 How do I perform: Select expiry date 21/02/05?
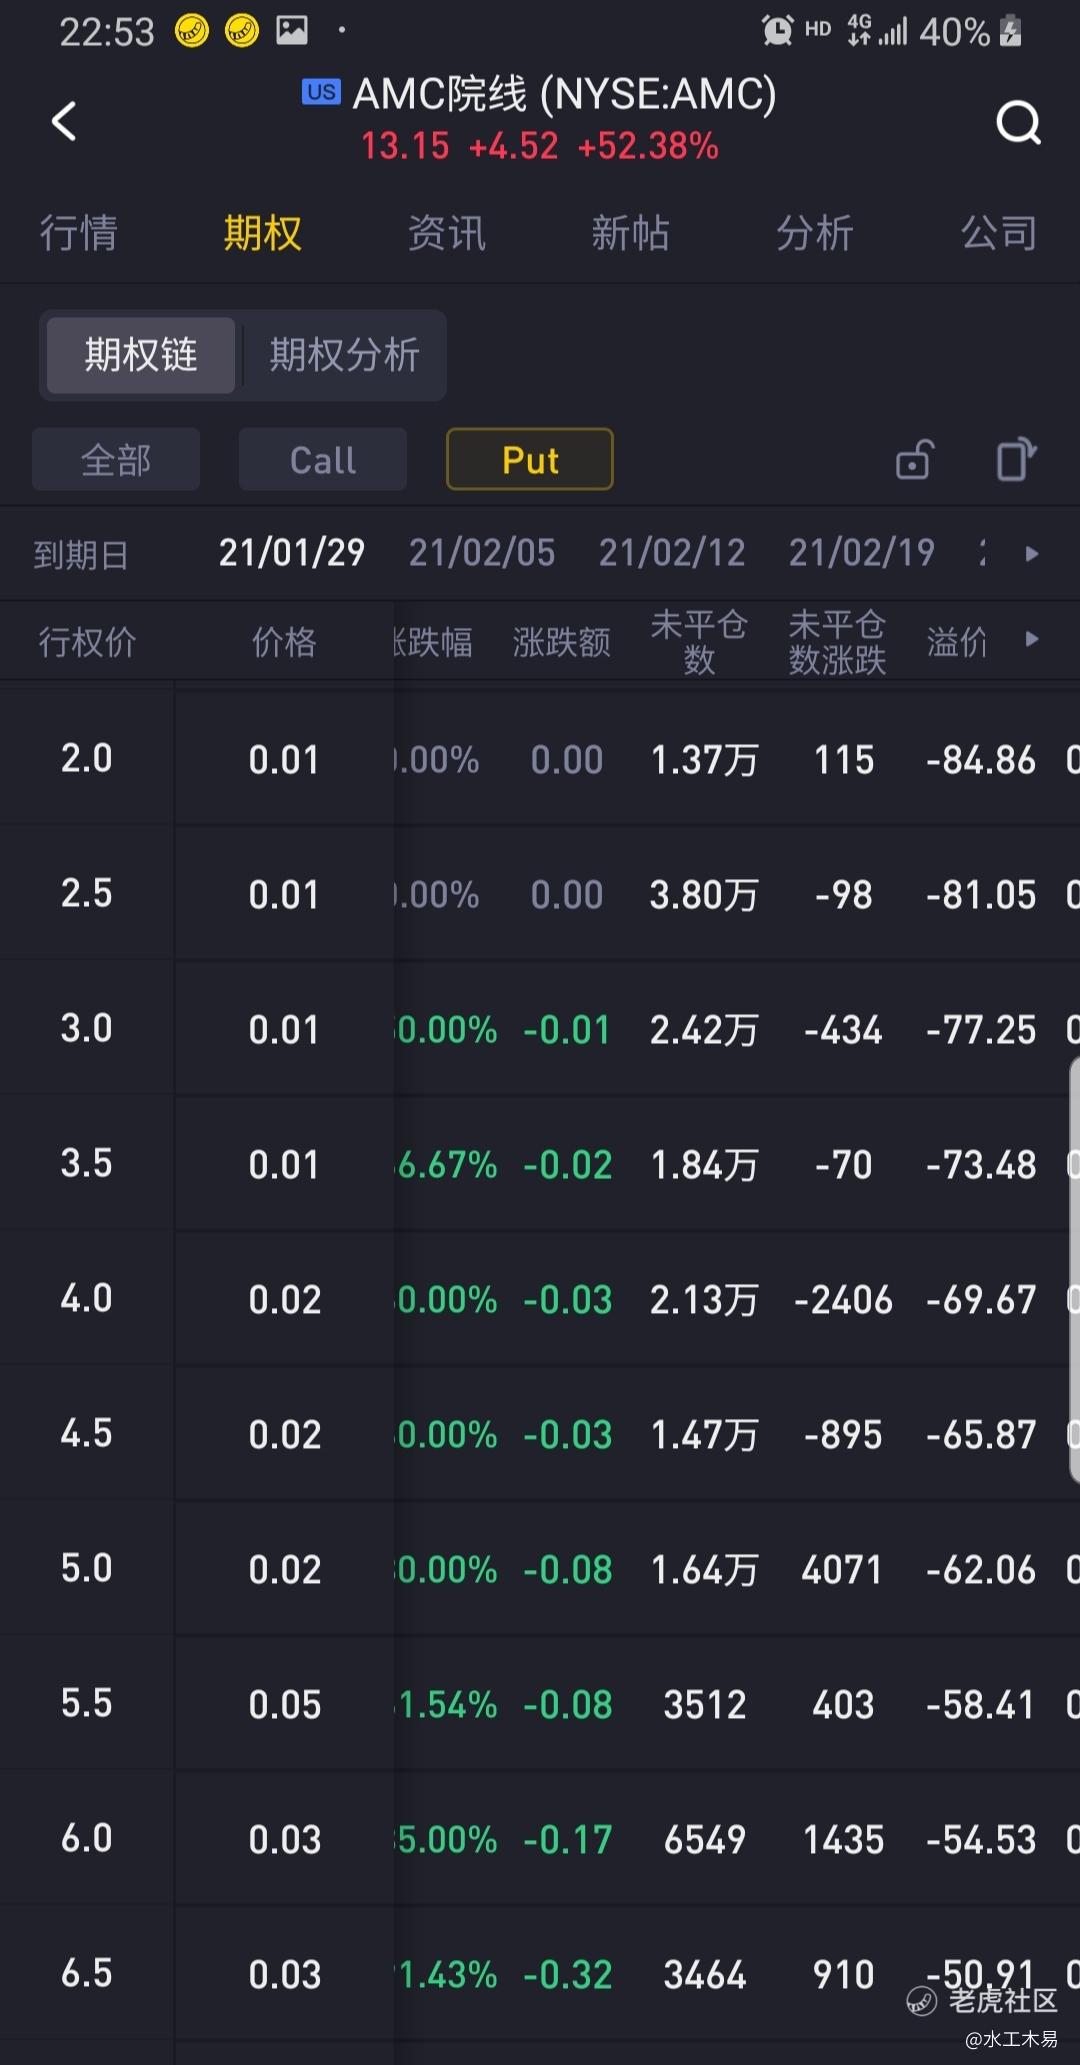click(x=482, y=553)
